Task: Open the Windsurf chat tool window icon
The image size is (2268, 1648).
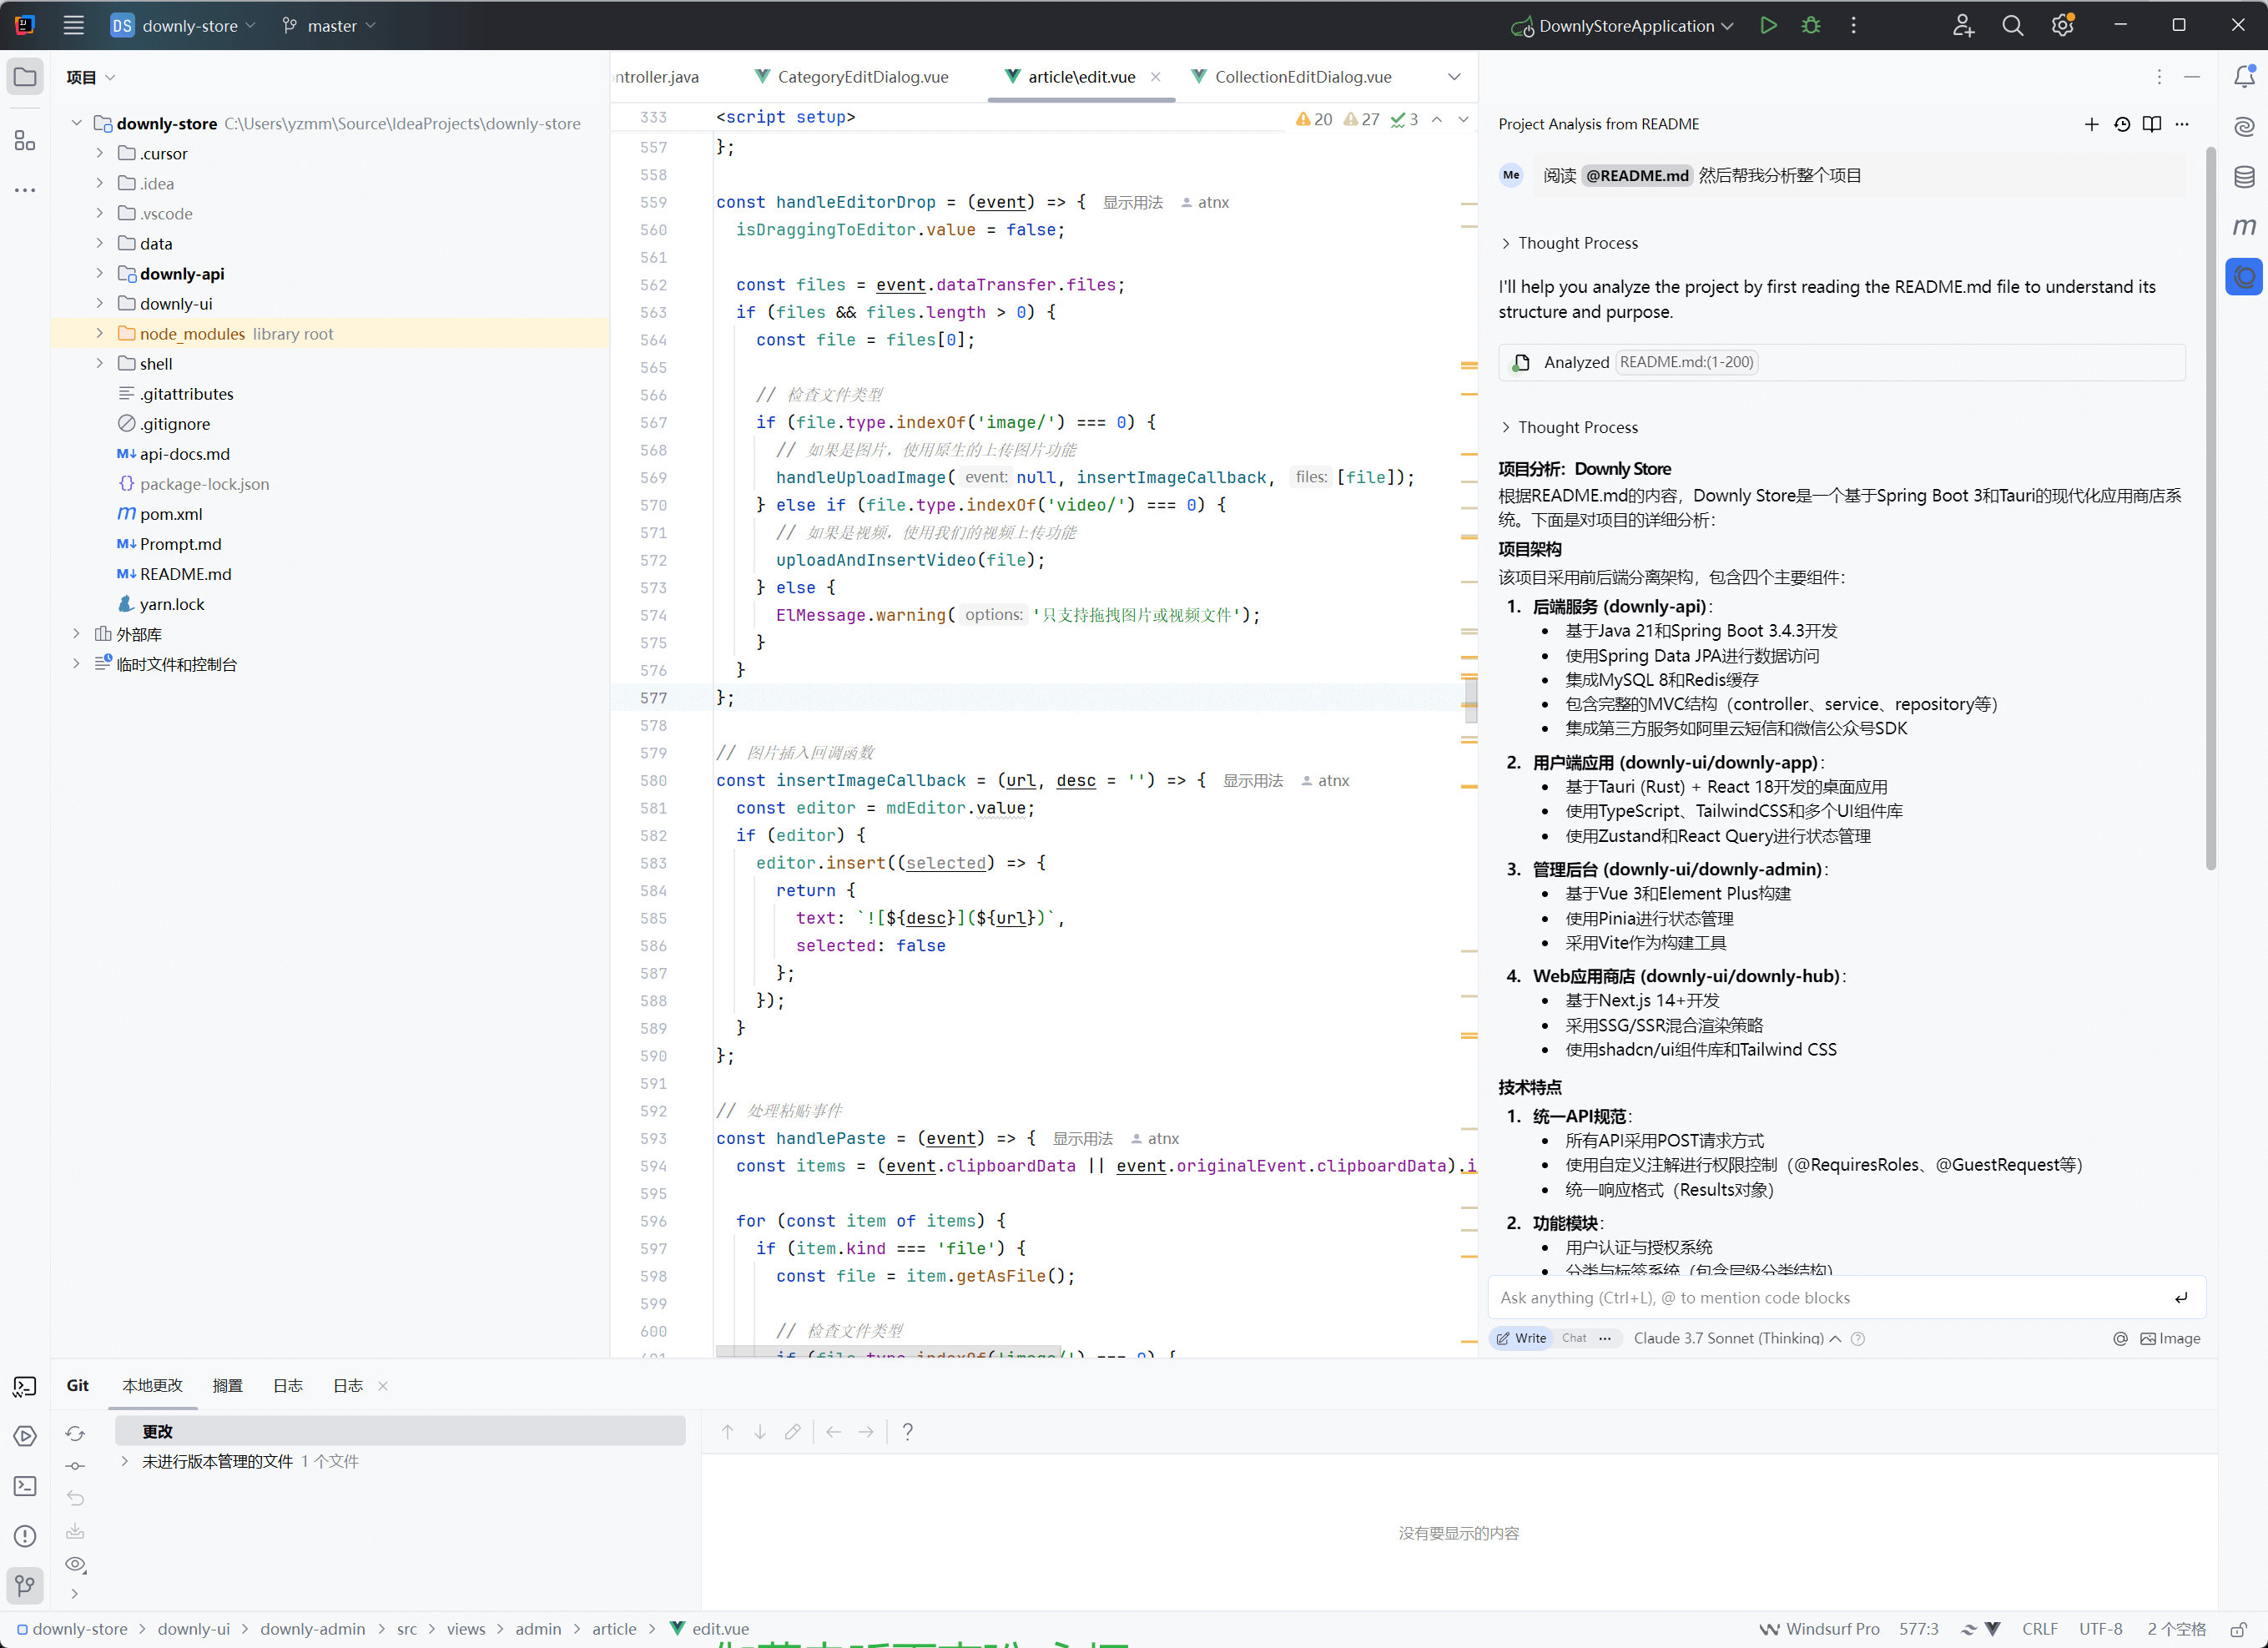Action: 2244,277
